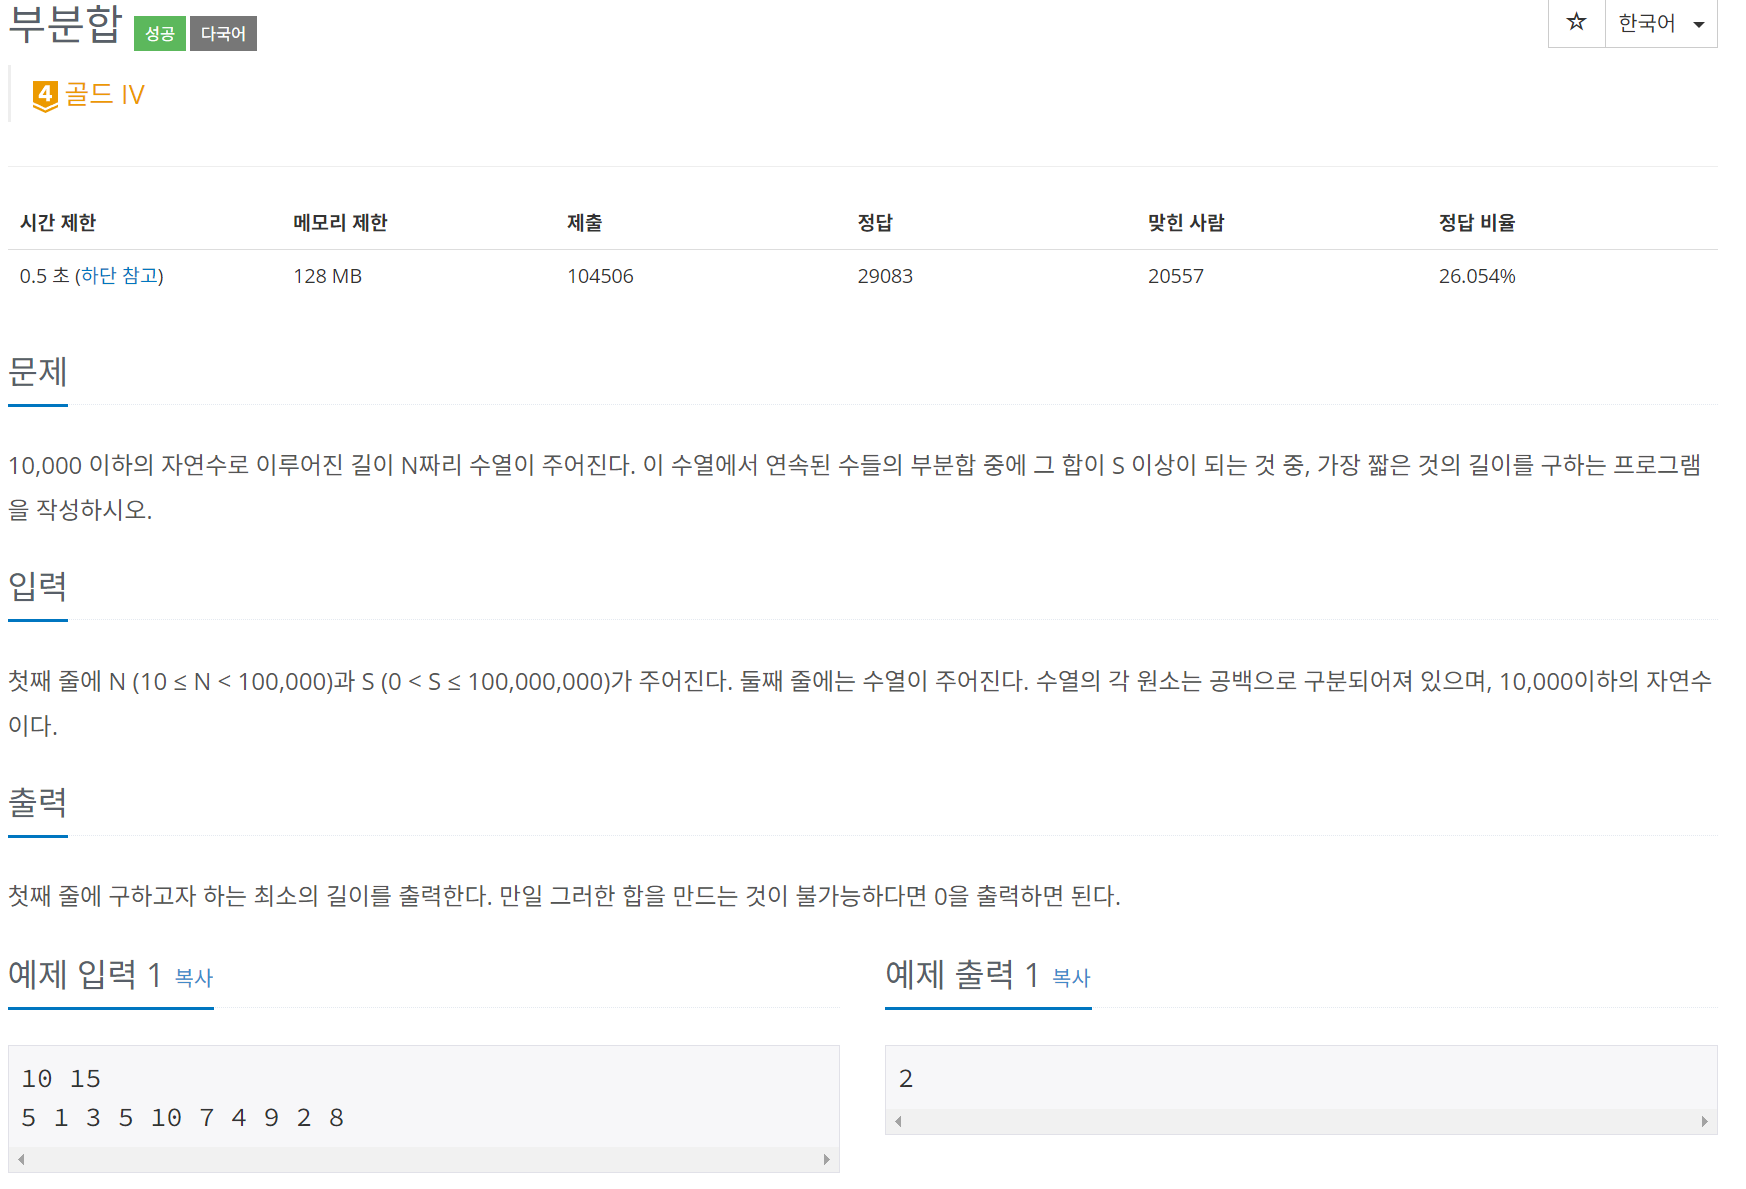Image resolution: width=1746 pixels, height=1189 pixels.
Task: Click the gray 다국어 label
Action: 223,34
